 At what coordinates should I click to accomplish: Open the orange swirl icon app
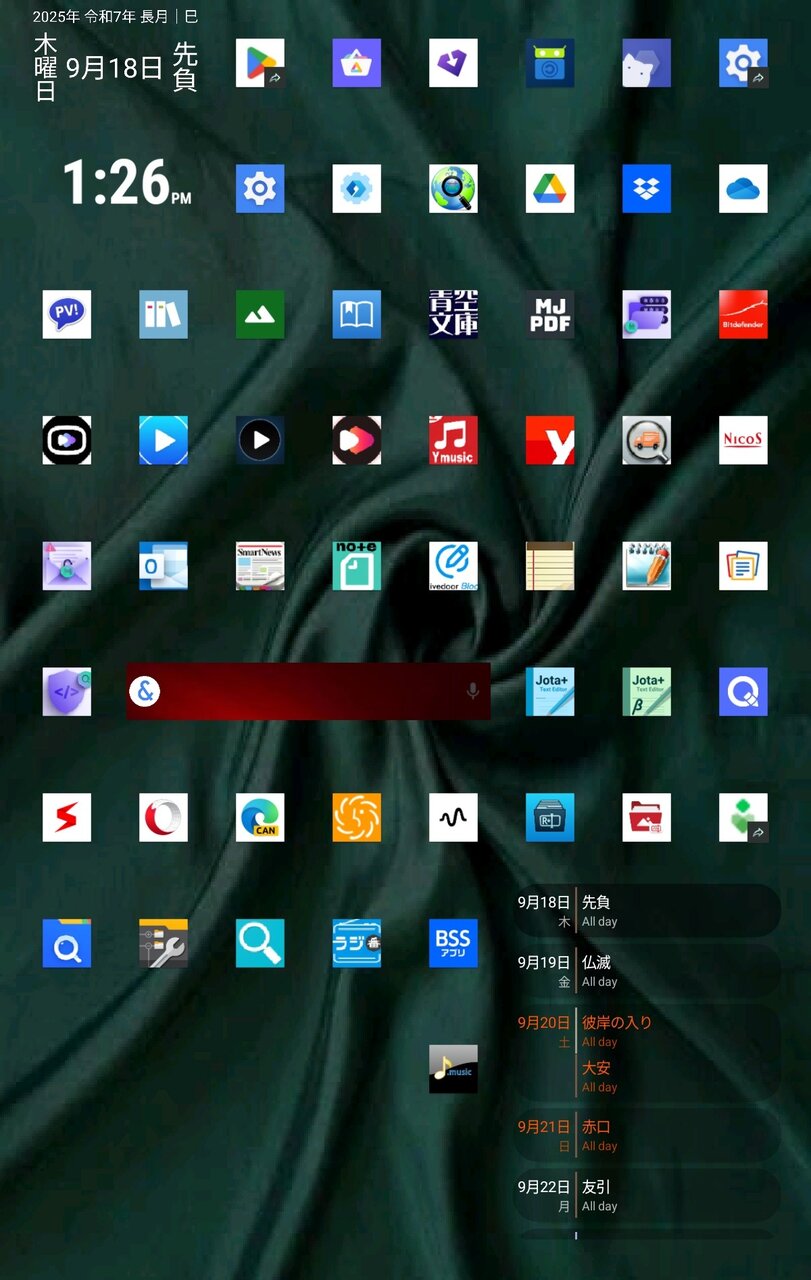357,818
